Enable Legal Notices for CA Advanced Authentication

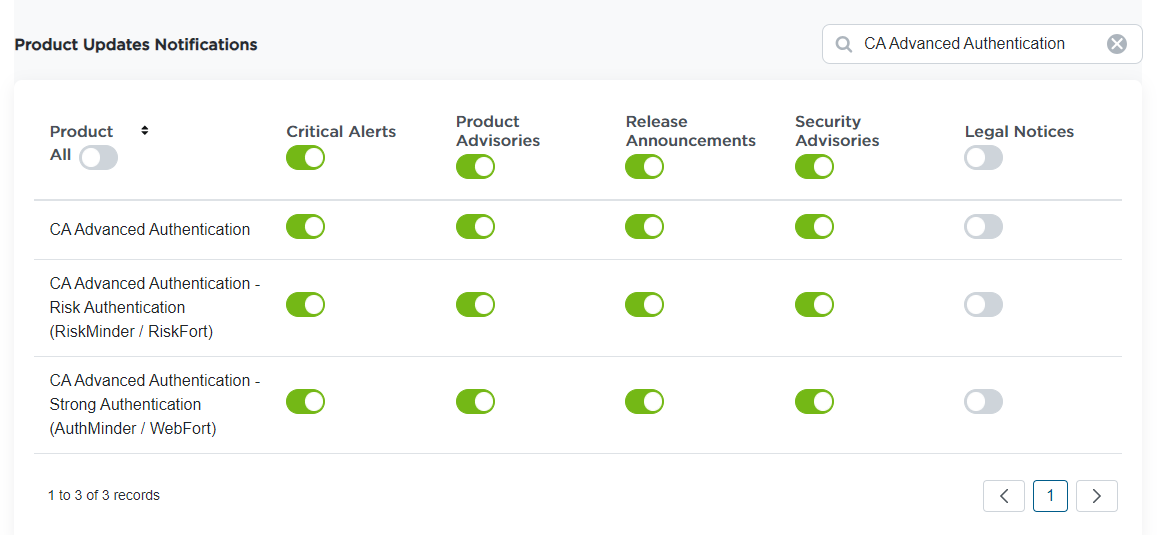coord(983,227)
